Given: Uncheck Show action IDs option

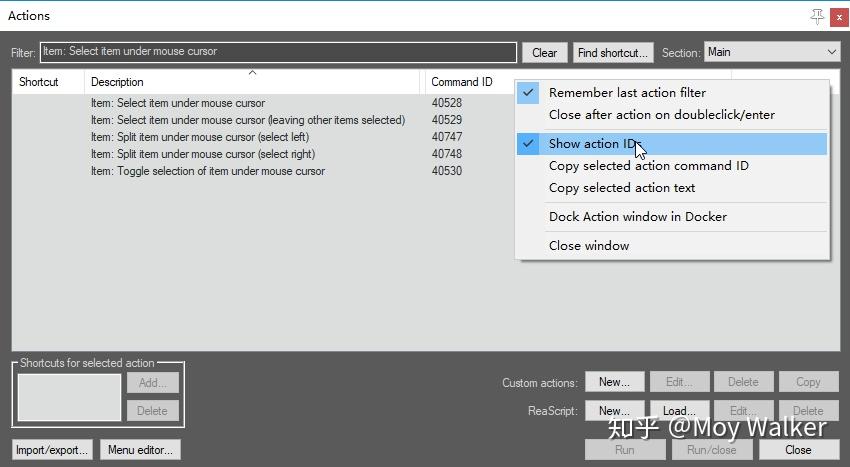Looking at the screenshot, I should (x=592, y=144).
